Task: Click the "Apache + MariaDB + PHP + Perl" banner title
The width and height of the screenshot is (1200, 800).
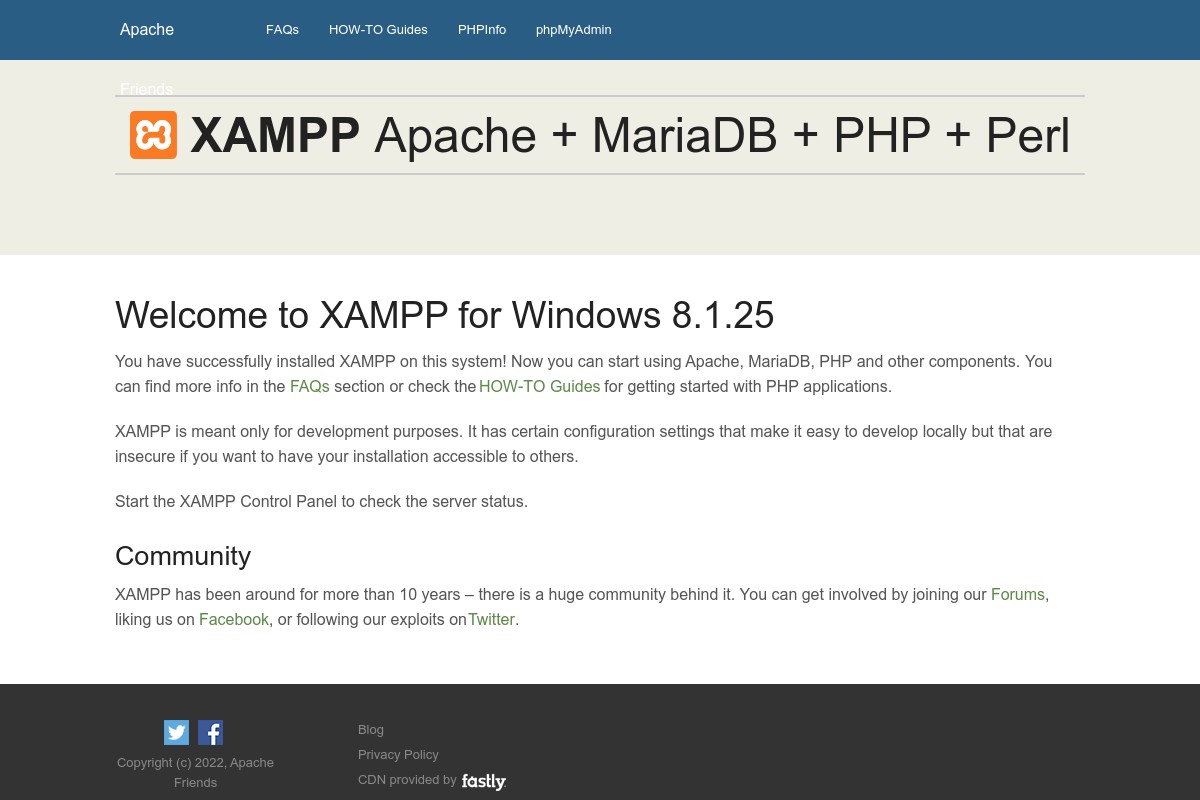Action: click(722, 135)
